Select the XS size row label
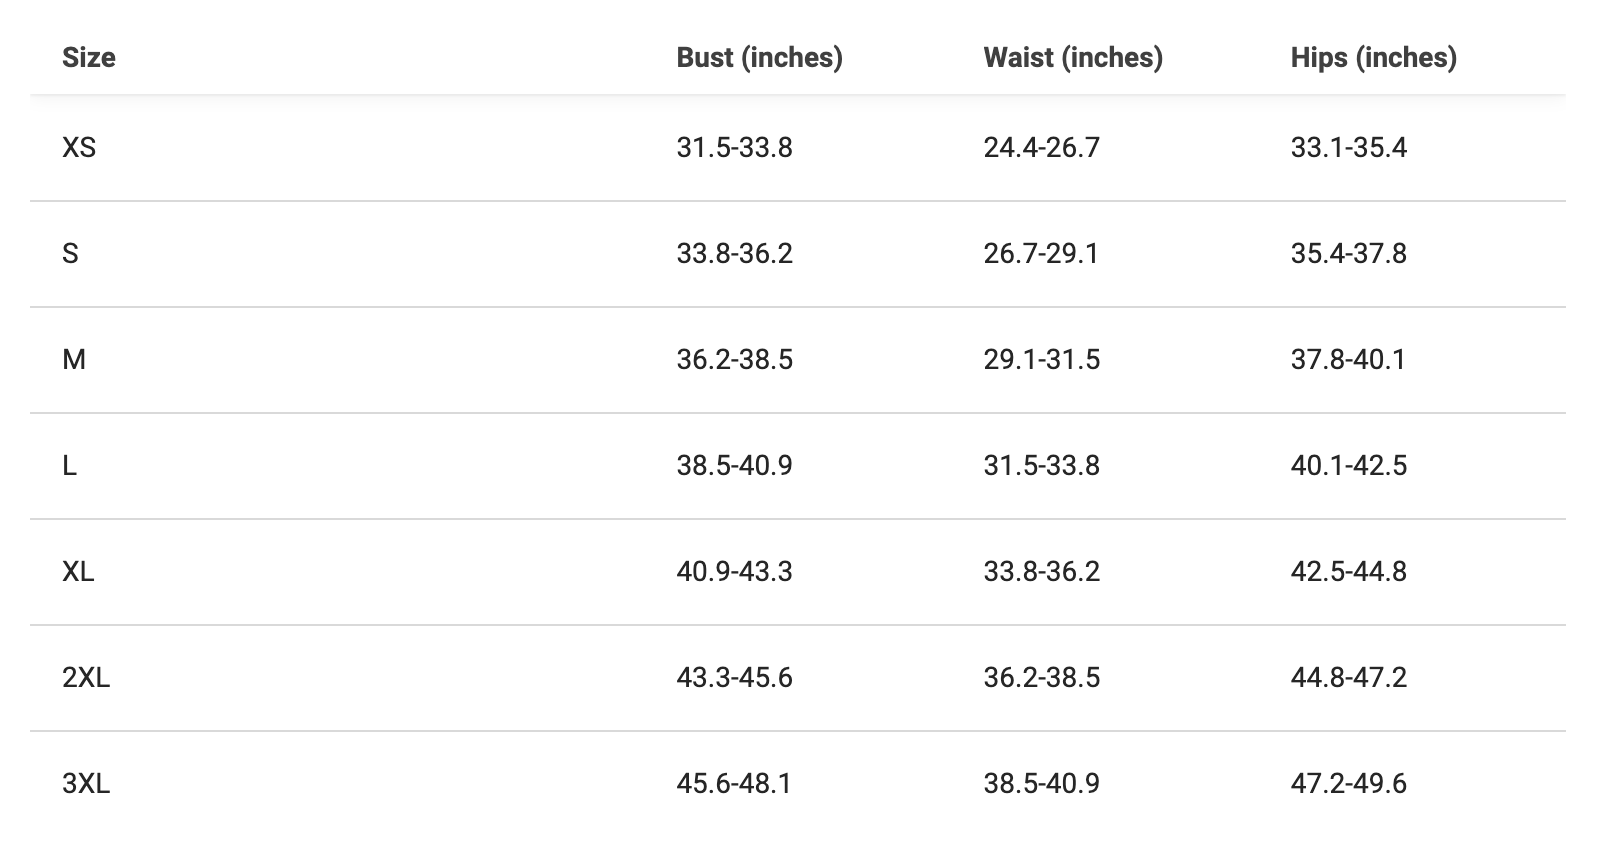1598x854 pixels. (x=79, y=148)
